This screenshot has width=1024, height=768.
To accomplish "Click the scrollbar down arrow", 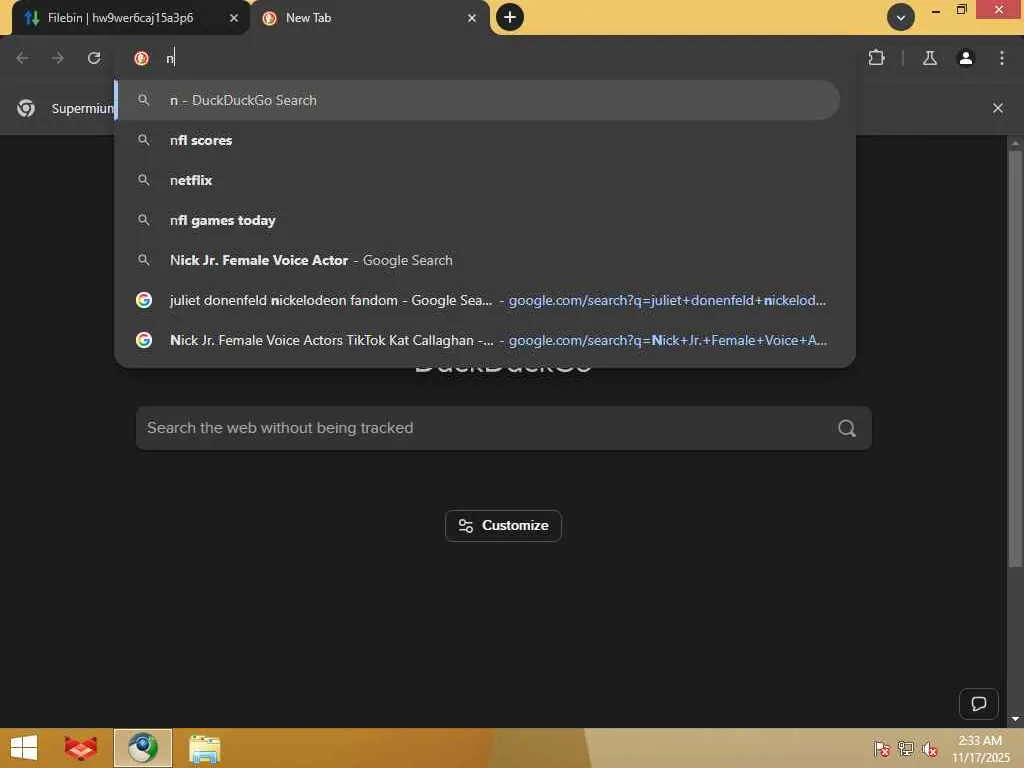I will 1015,719.
